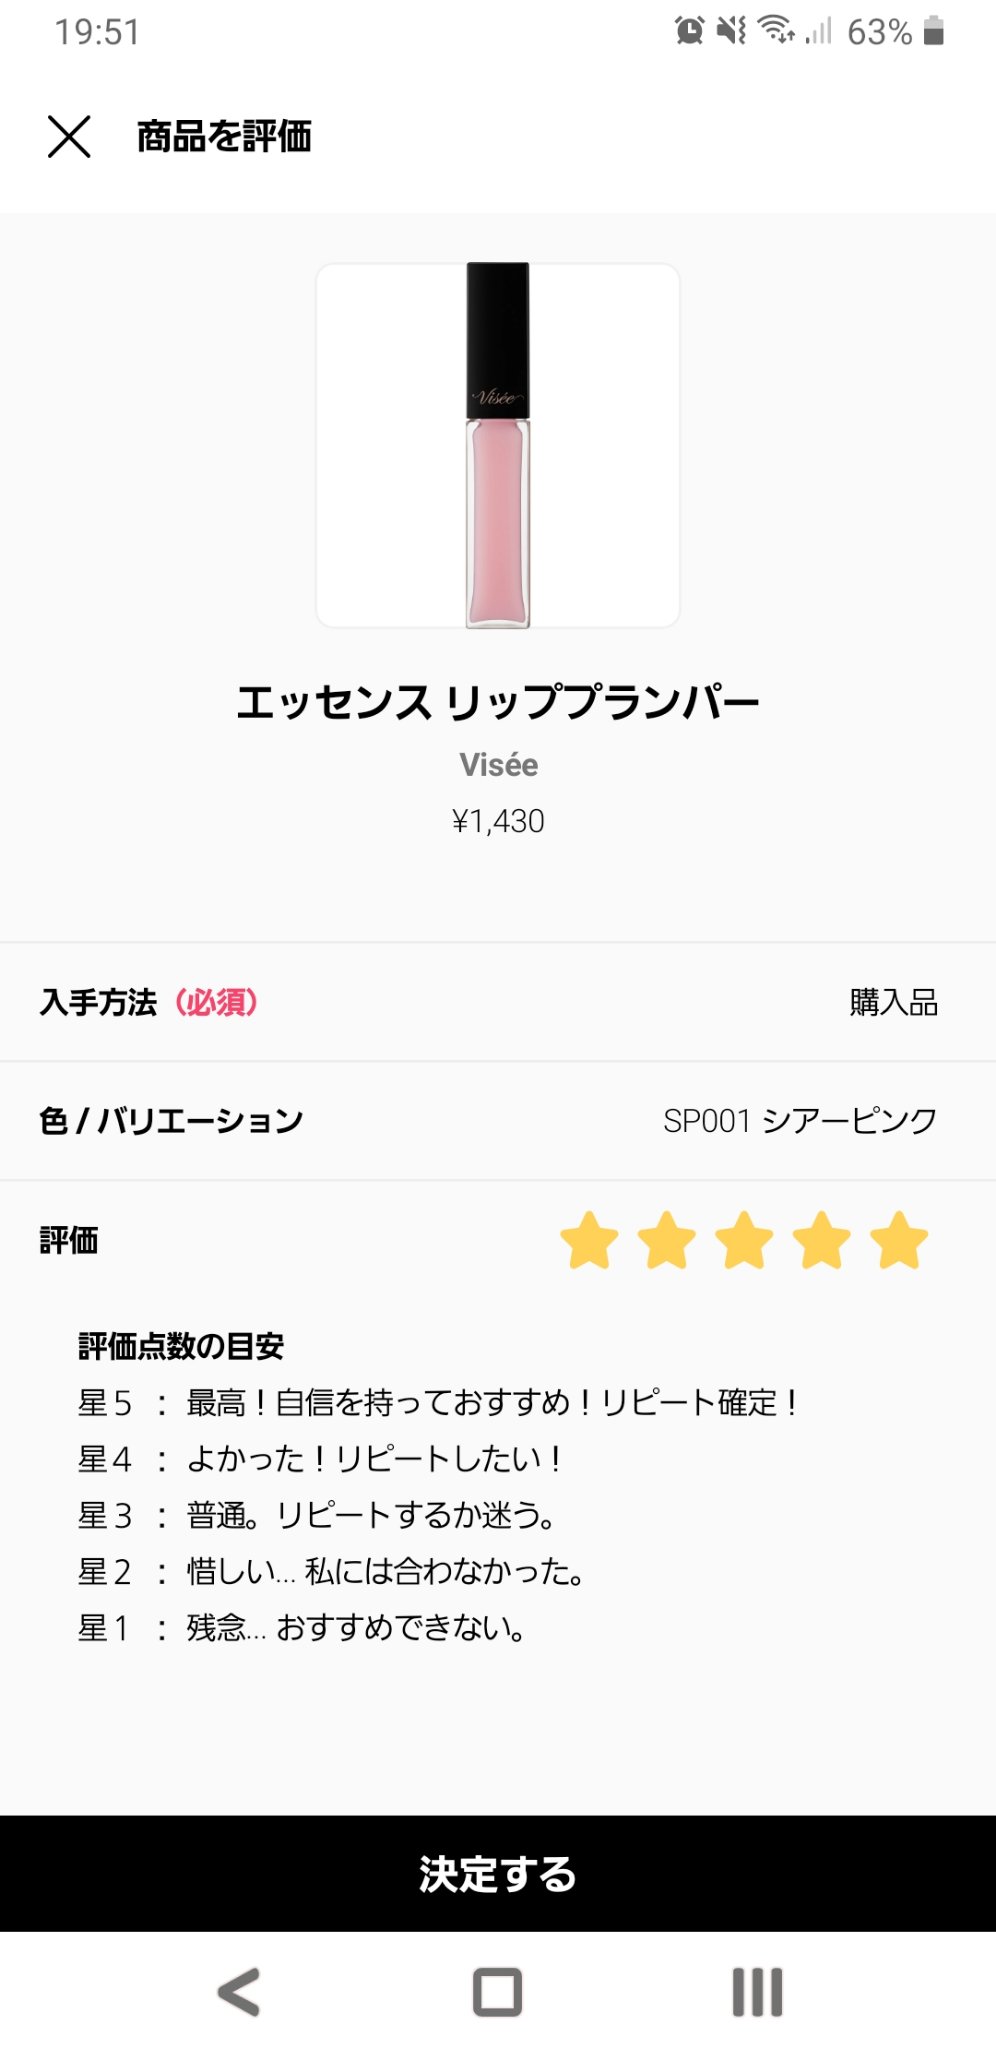This screenshot has height=2048, width=996.
Task: Tap the 色 / バリエーション row label
Action: pyautogui.click(x=171, y=1121)
